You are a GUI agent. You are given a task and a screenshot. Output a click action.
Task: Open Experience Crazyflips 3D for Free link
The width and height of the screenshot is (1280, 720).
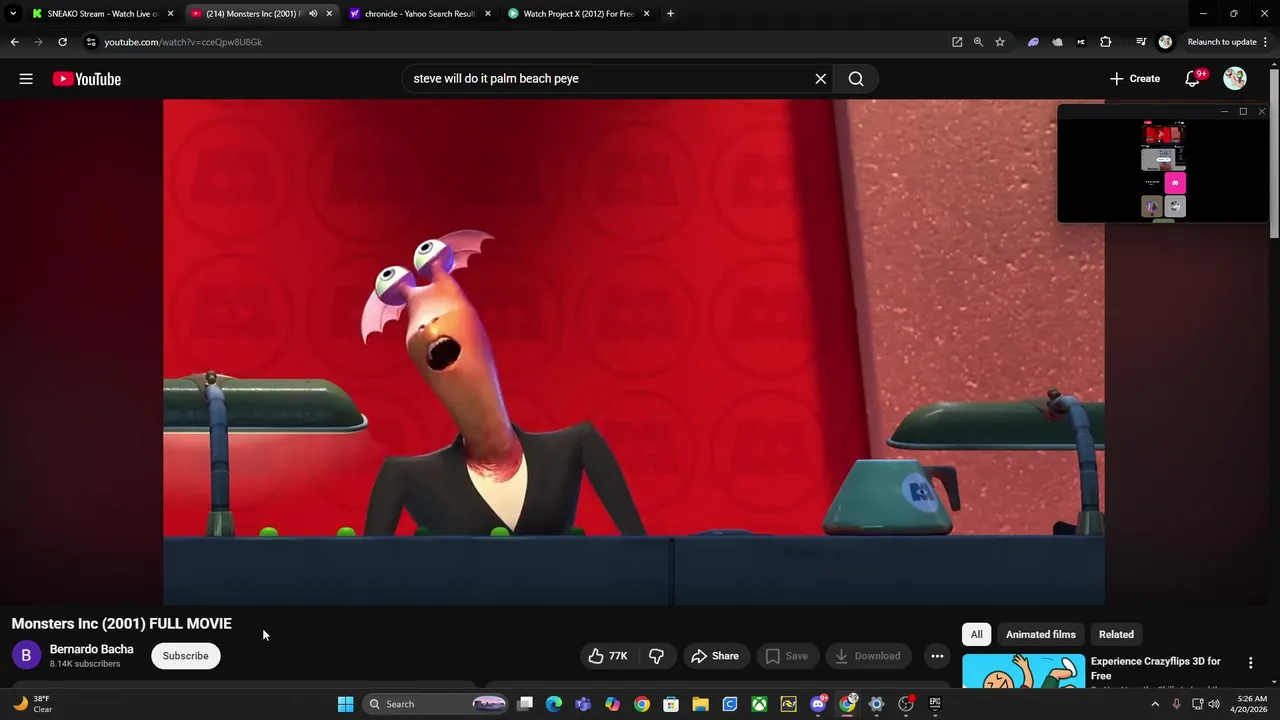(x=1156, y=668)
